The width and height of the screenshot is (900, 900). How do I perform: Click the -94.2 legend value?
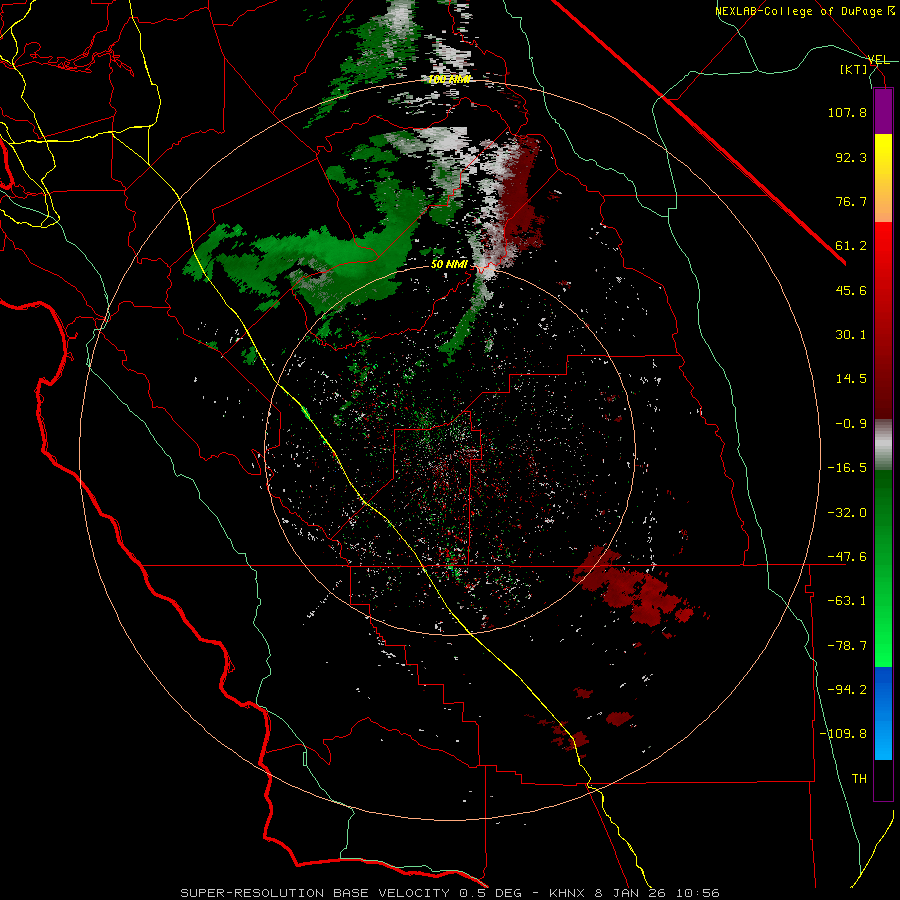tap(847, 690)
